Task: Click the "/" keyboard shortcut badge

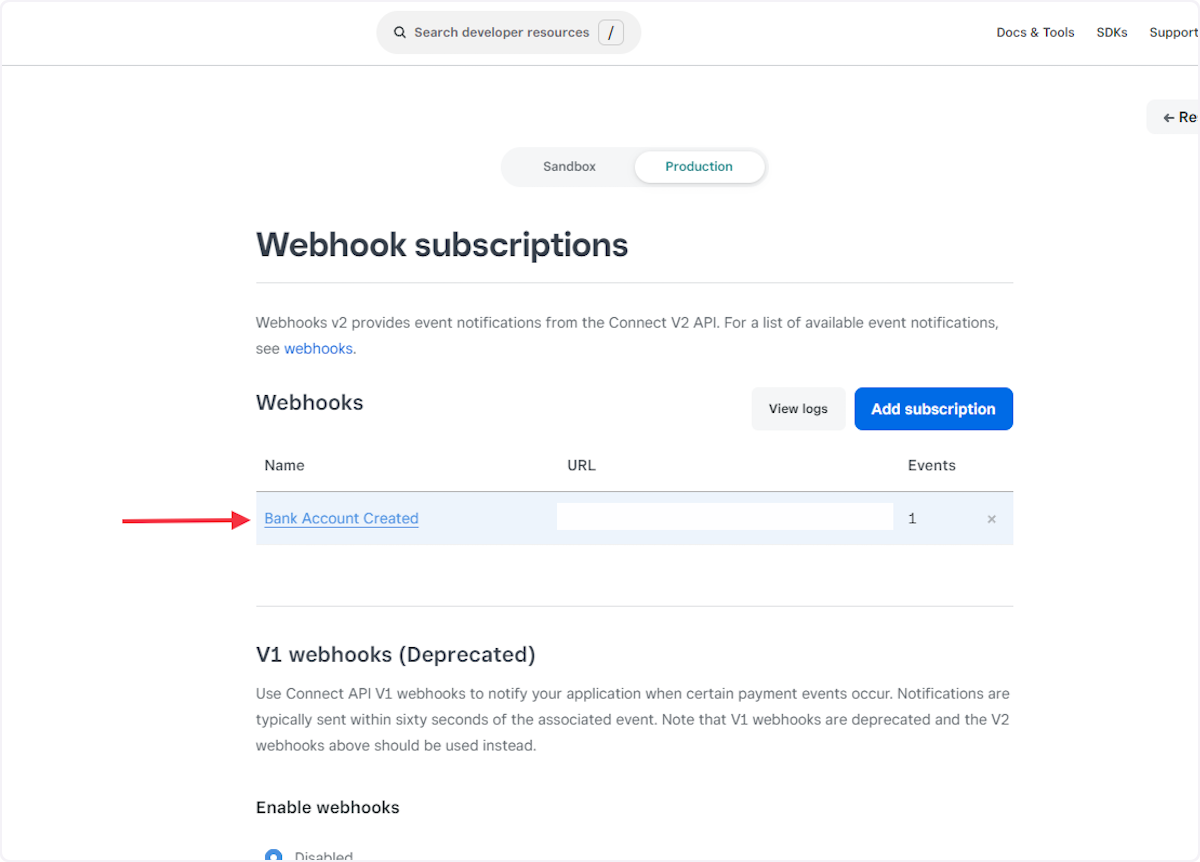Action: tap(611, 32)
